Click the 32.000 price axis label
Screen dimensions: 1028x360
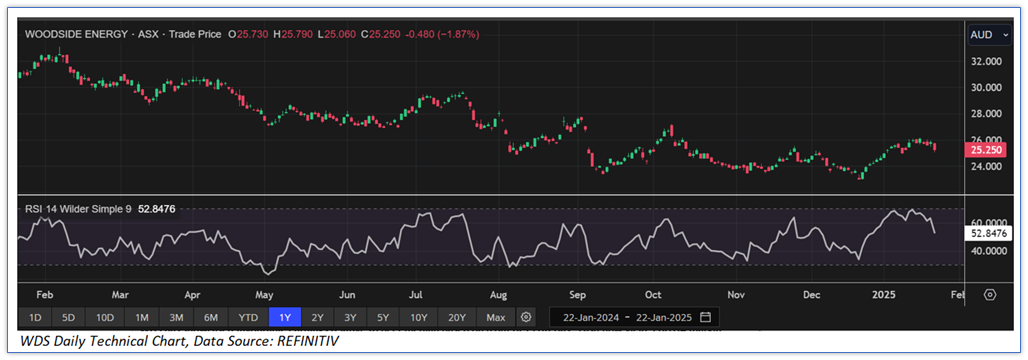pos(986,61)
